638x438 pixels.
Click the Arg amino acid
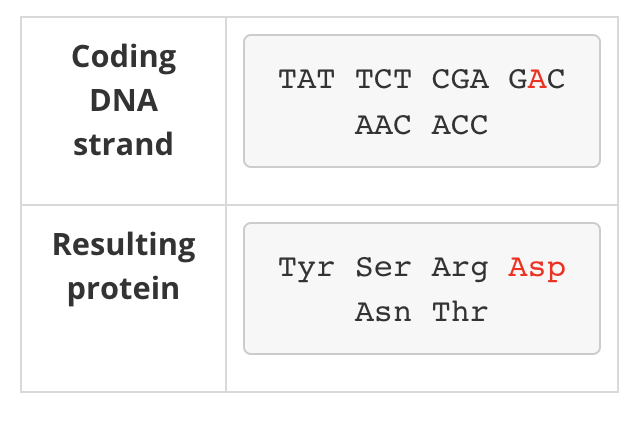tap(460, 268)
